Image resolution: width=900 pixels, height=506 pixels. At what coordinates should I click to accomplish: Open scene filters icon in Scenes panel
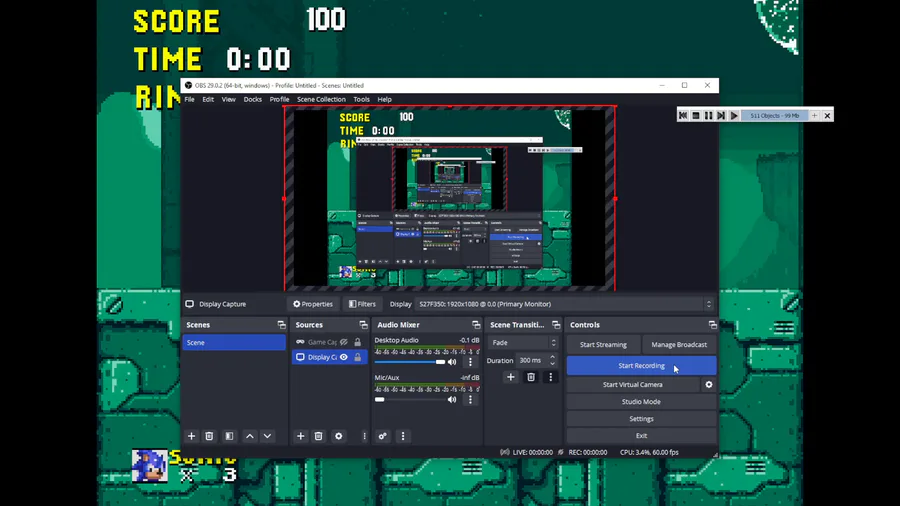click(229, 436)
